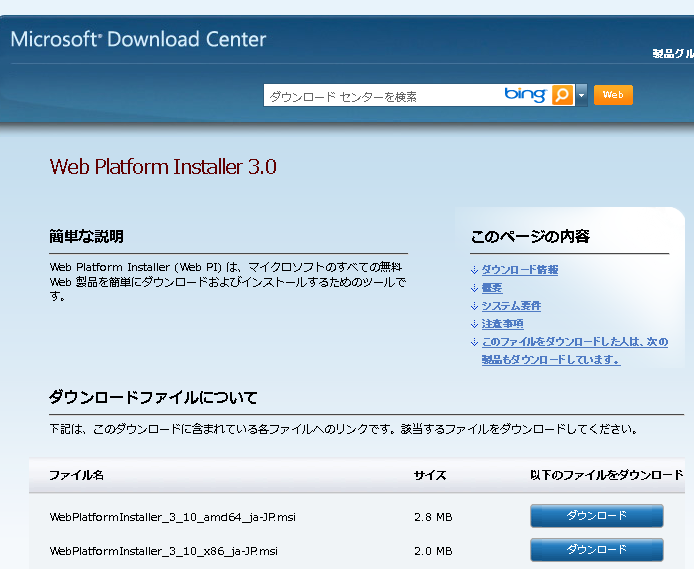Open the システム要件 link
Screen dimensions: 694x569
511,306
